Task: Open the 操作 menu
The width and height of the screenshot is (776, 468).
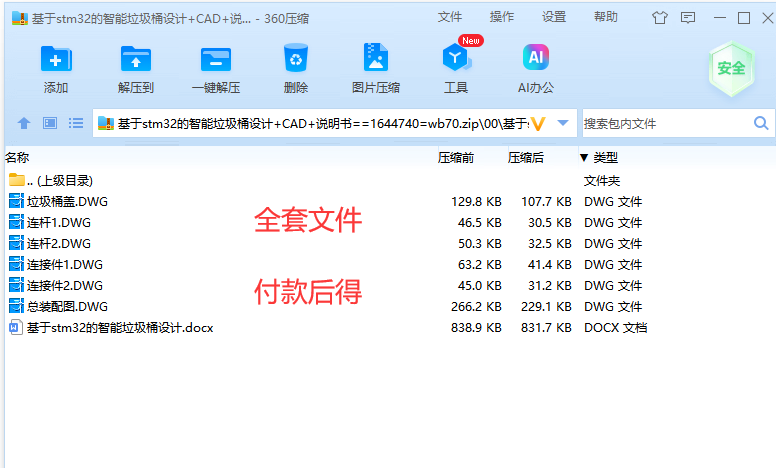Action: click(502, 17)
